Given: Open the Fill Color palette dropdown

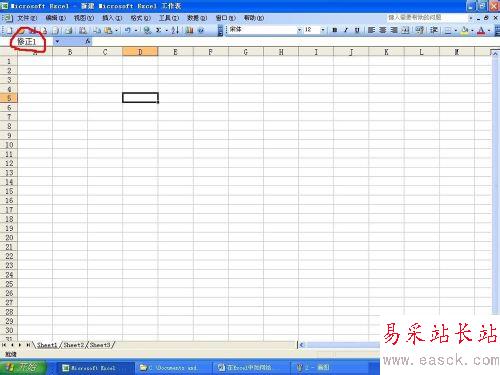Looking at the screenshot, I should tap(472, 30).
